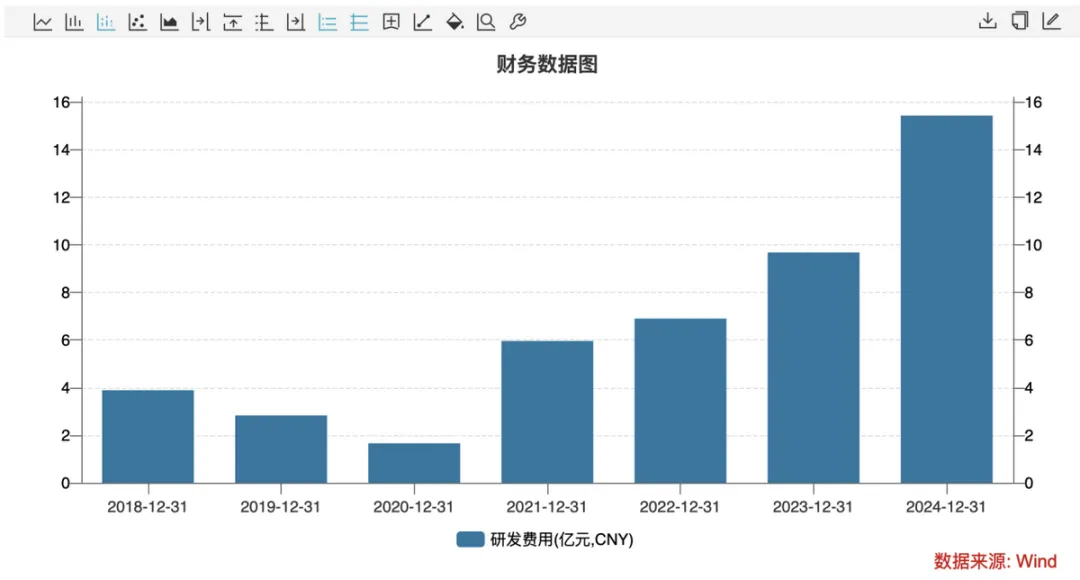Image resolution: width=1080 pixels, height=580 pixels.
Task: Select the scatter plot chart icon
Action: [x=137, y=22]
